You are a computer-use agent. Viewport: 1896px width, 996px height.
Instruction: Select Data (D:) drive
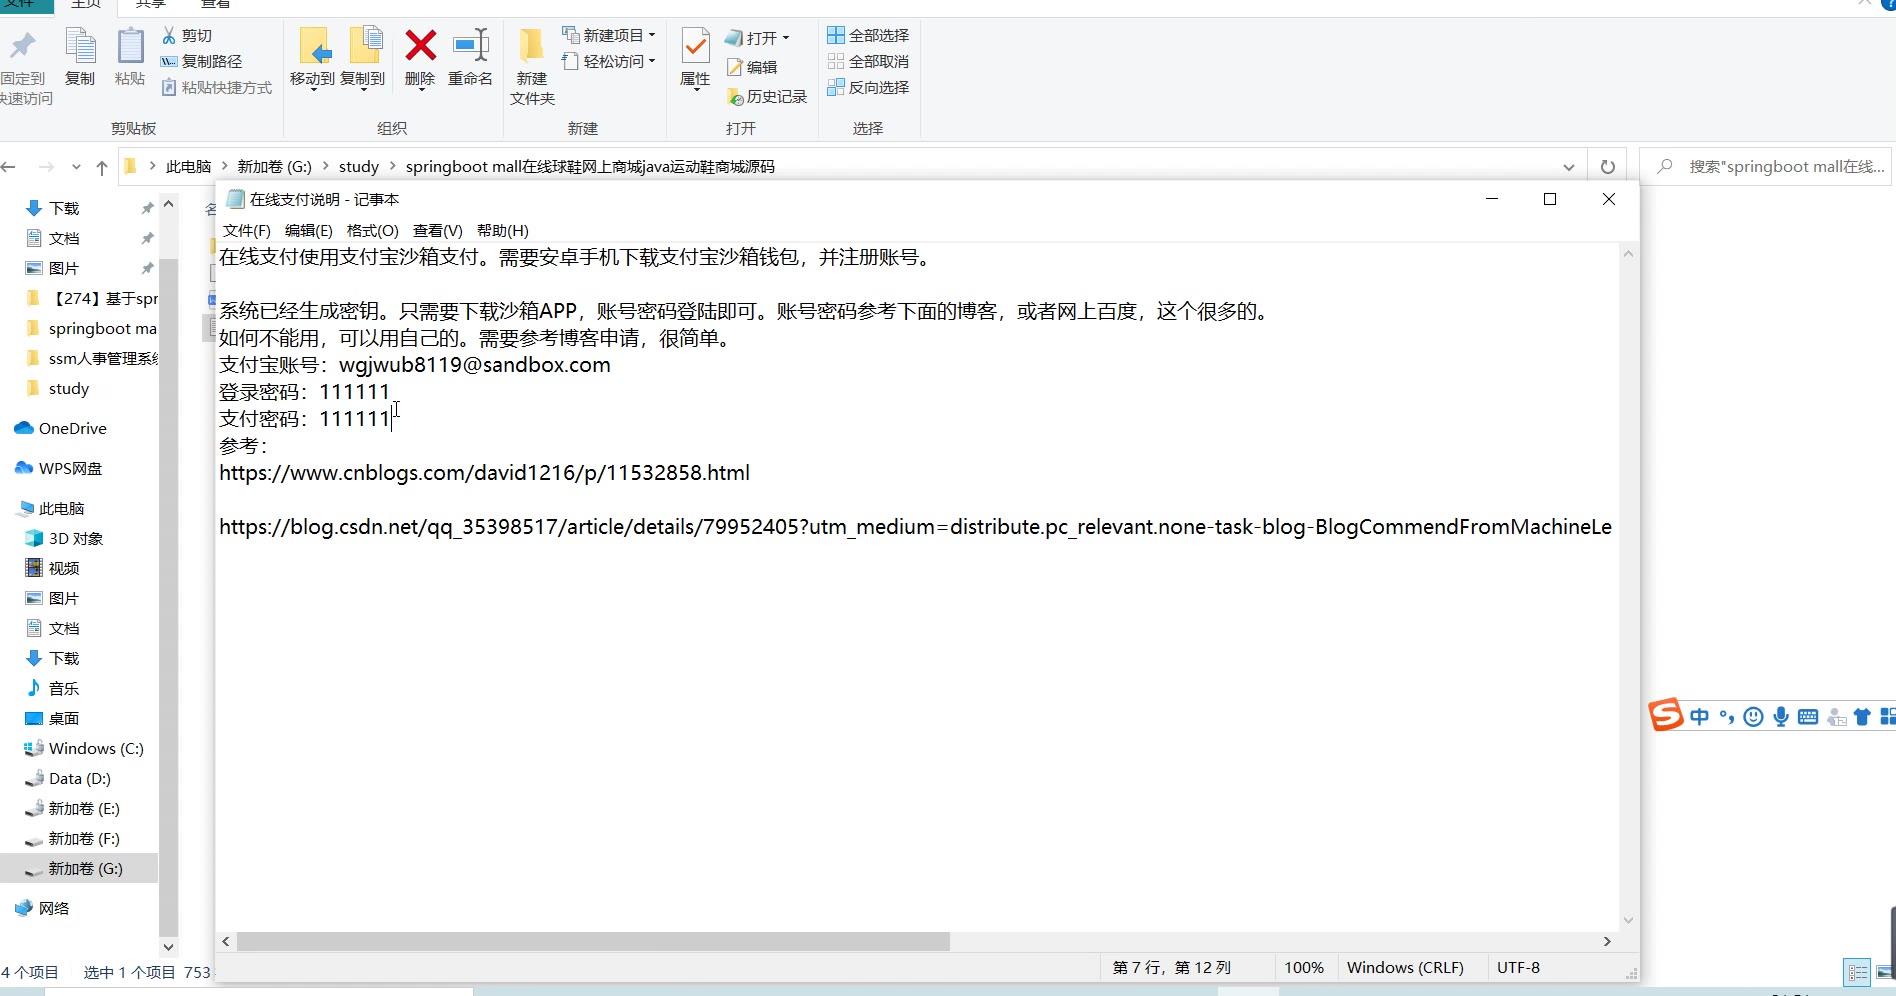tap(68, 778)
